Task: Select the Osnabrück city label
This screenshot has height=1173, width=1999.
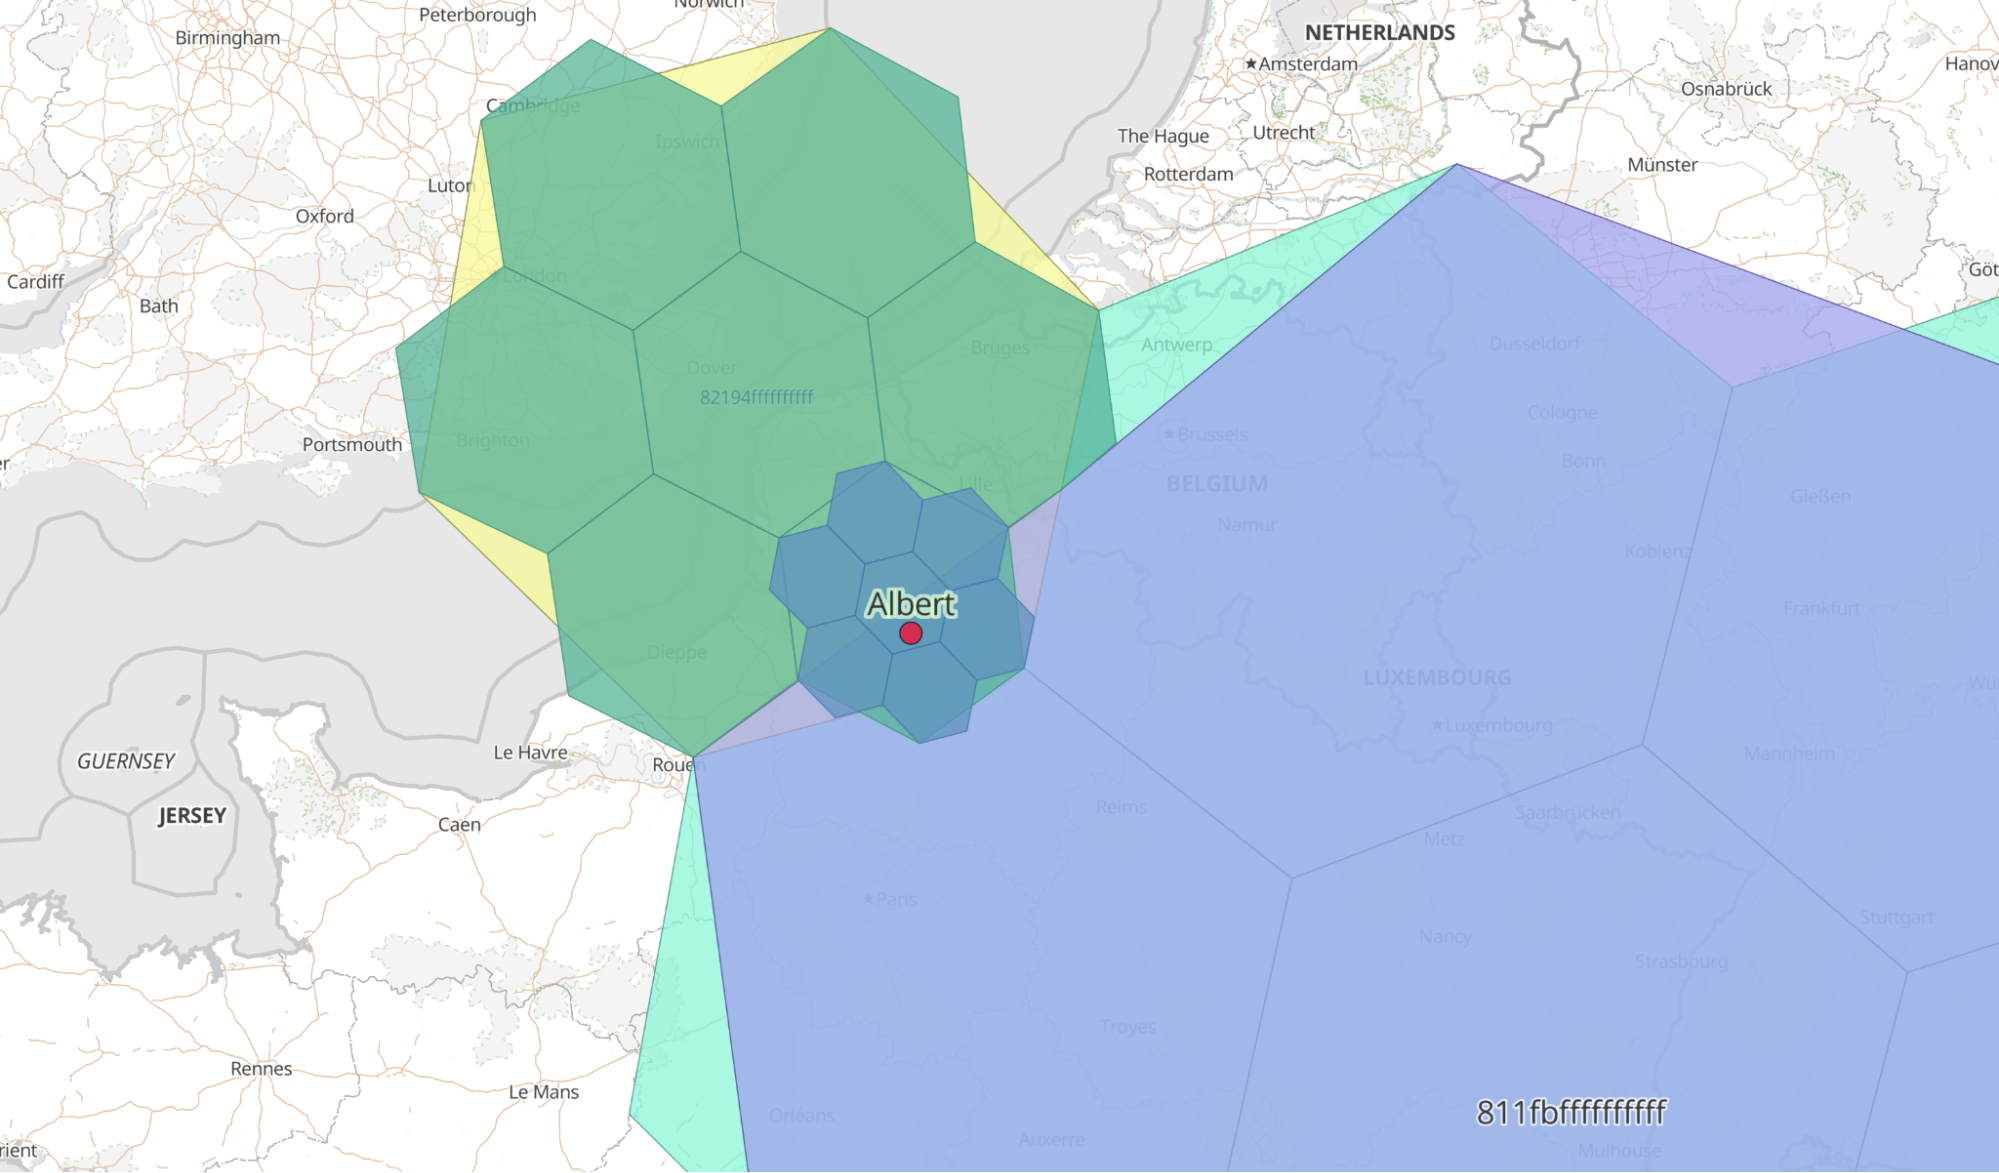Action: 1726,89
